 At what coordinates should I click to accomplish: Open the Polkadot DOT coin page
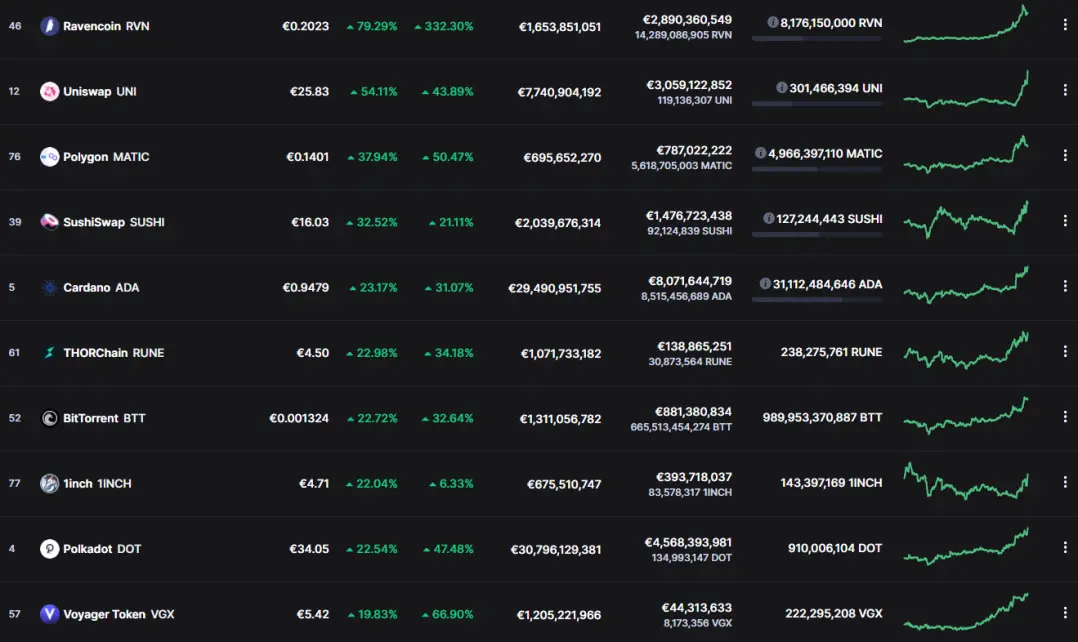click(102, 549)
